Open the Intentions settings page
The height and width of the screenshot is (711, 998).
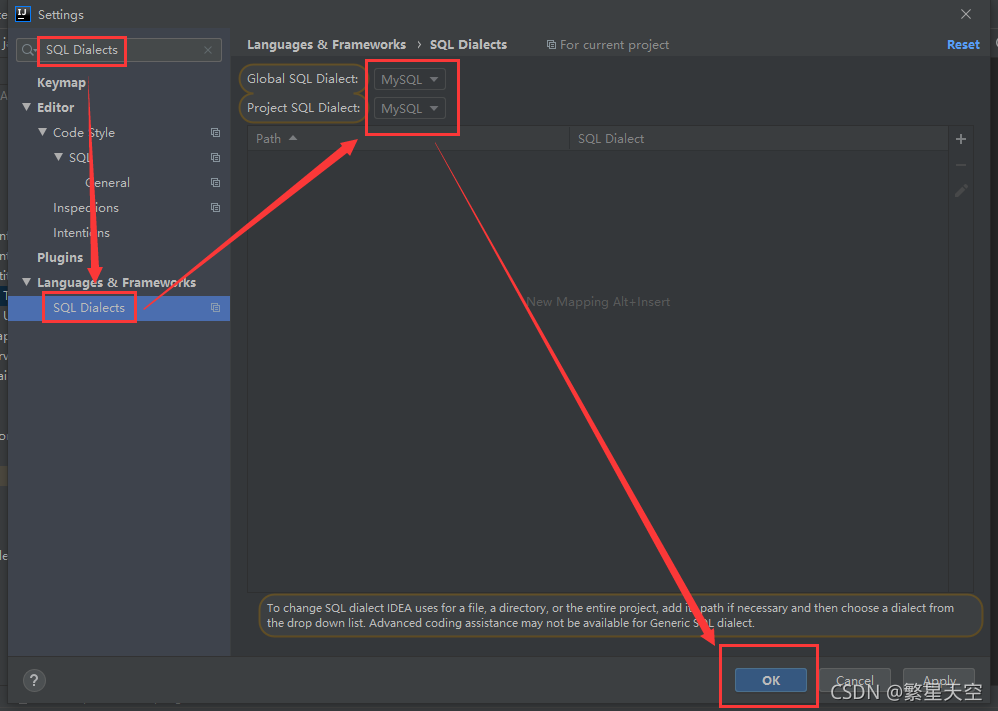(x=81, y=232)
